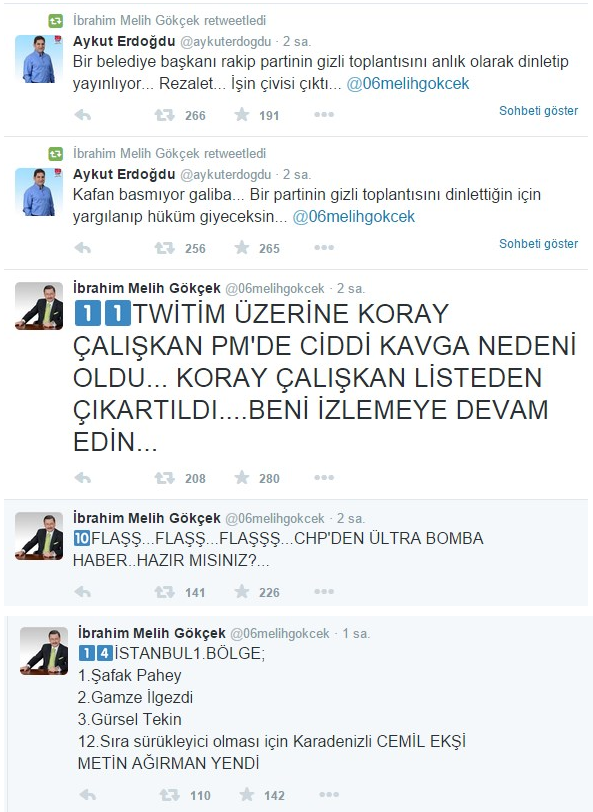The height and width of the screenshot is (812, 593).
Task: Retweet the İSTANBUL1.BÖLGE tweet
Action: coord(169,795)
